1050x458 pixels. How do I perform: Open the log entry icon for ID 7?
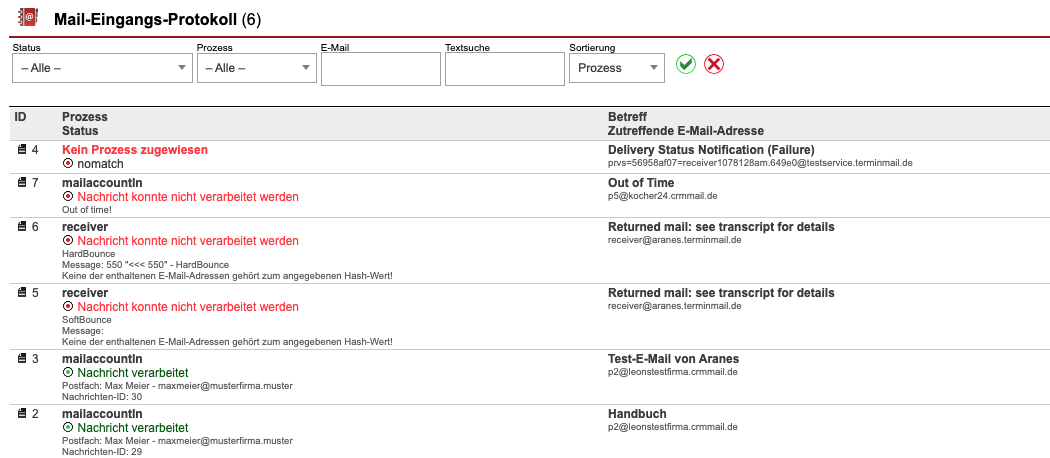point(22,183)
